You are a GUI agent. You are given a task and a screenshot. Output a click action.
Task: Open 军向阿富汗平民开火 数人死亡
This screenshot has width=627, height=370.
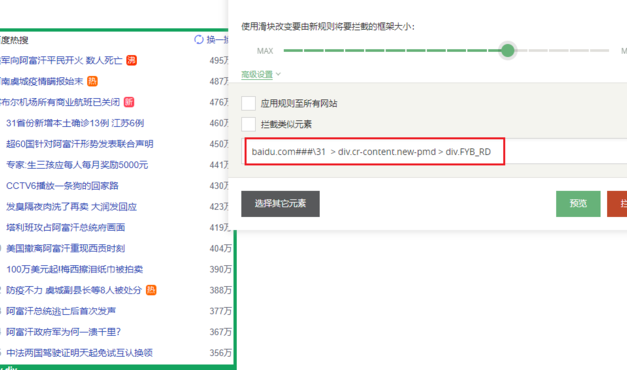click(x=62, y=60)
